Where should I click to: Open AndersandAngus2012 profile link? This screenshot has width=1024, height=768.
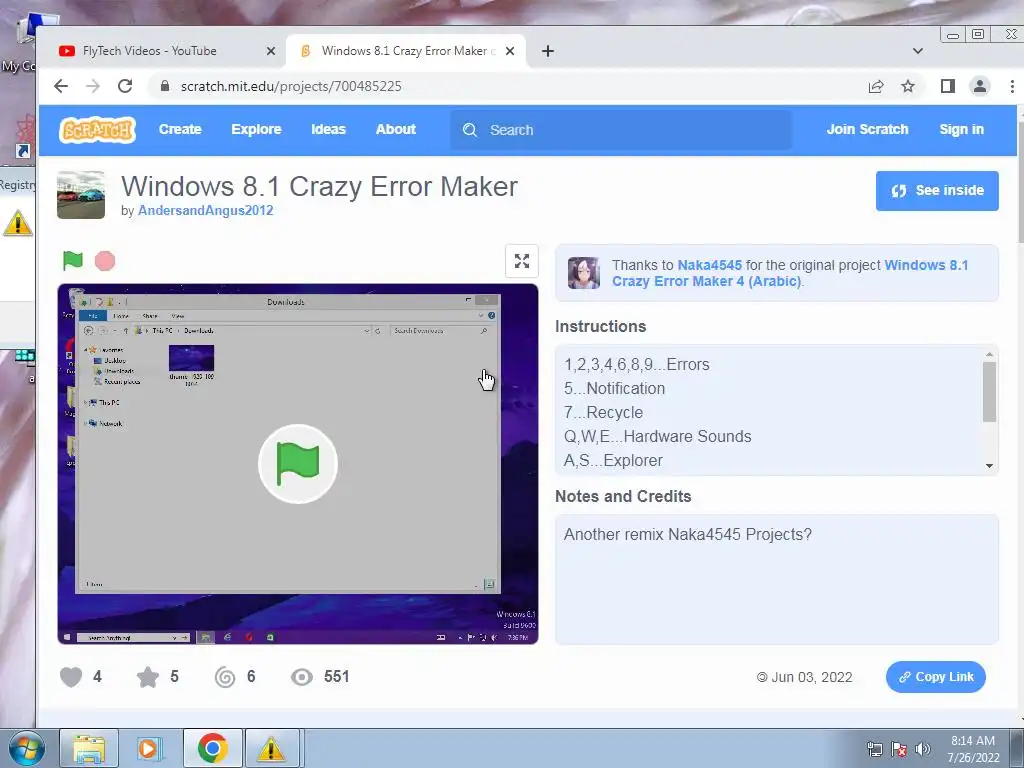[x=205, y=210]
